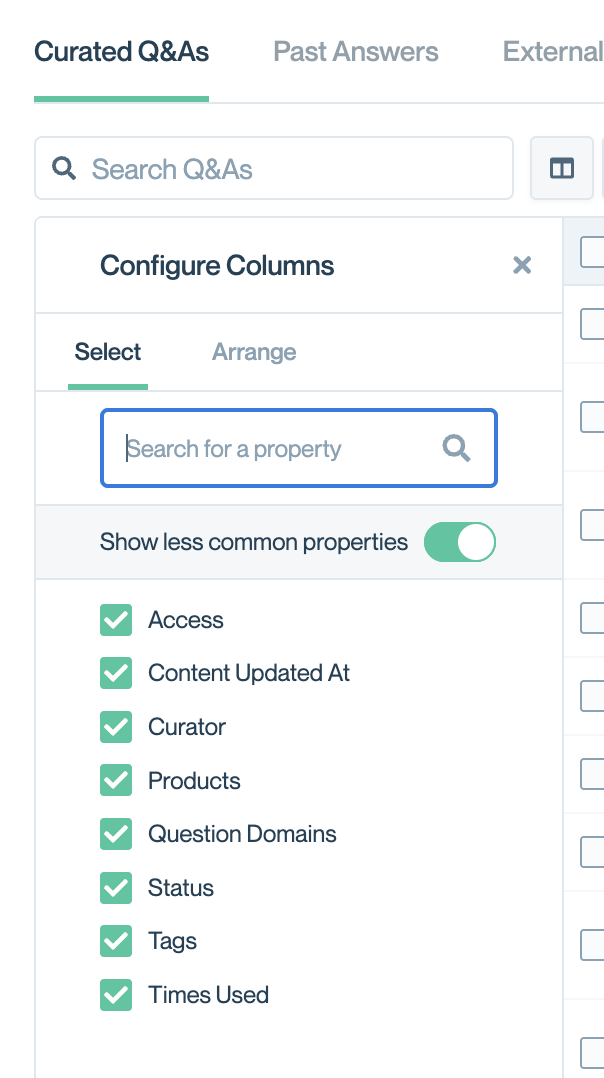Open the Past Answers tab
604x1078 pixels.
pos(356,52)
